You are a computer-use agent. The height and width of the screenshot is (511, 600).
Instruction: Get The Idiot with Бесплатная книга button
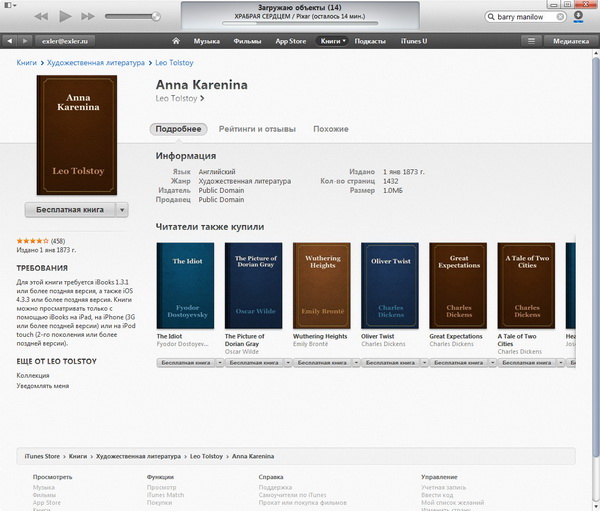click(x=182, y=364)
